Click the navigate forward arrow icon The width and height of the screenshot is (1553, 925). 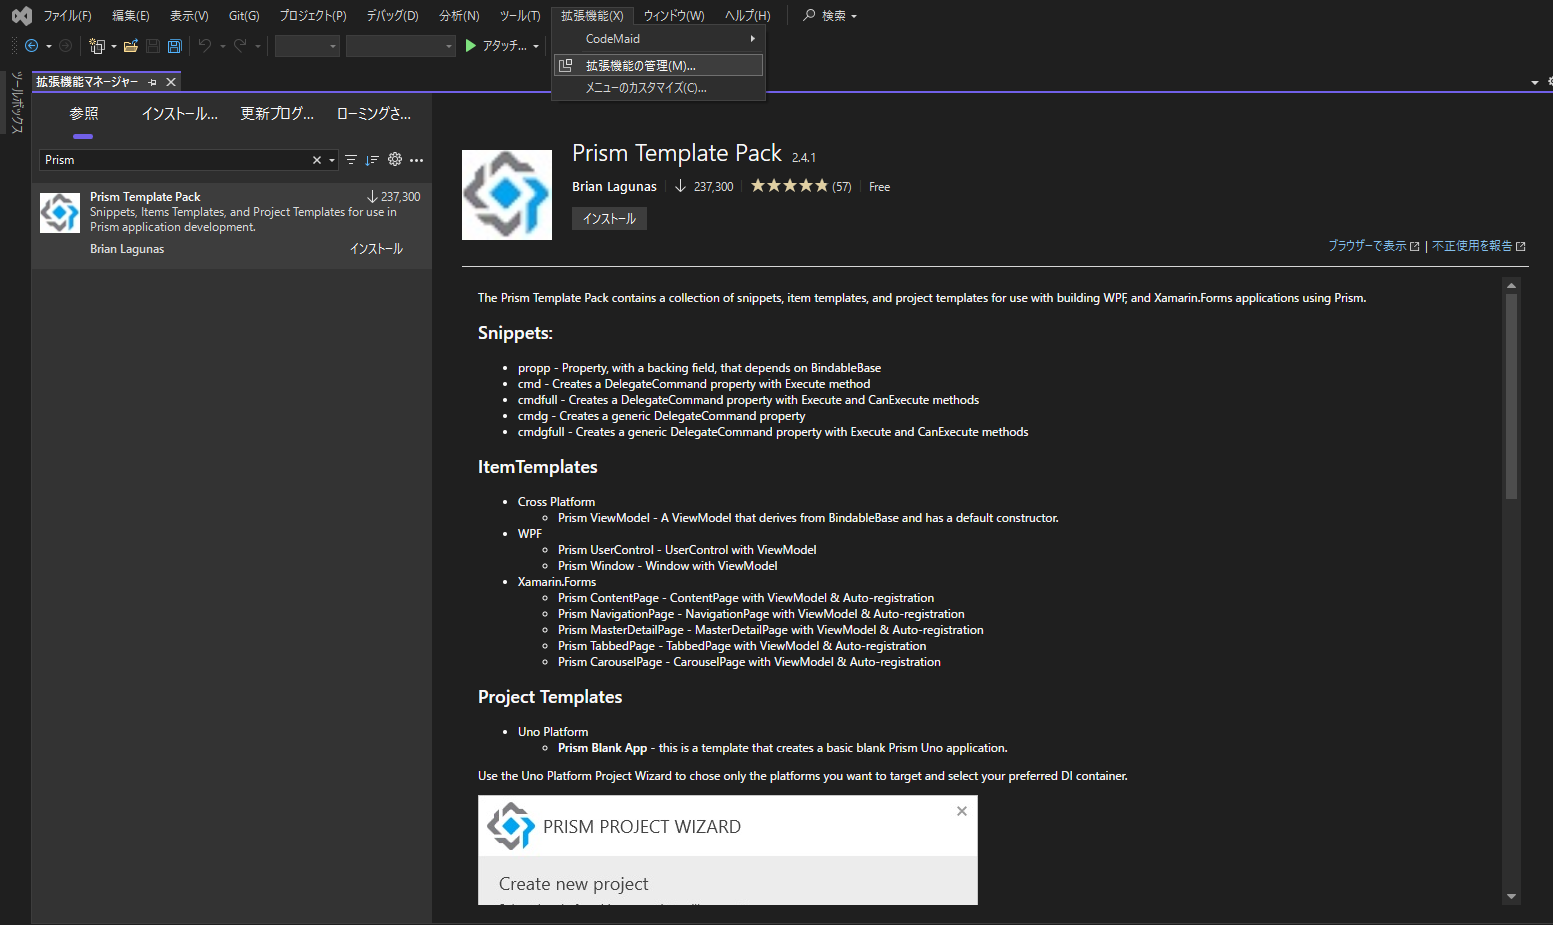tap(66, 46)
